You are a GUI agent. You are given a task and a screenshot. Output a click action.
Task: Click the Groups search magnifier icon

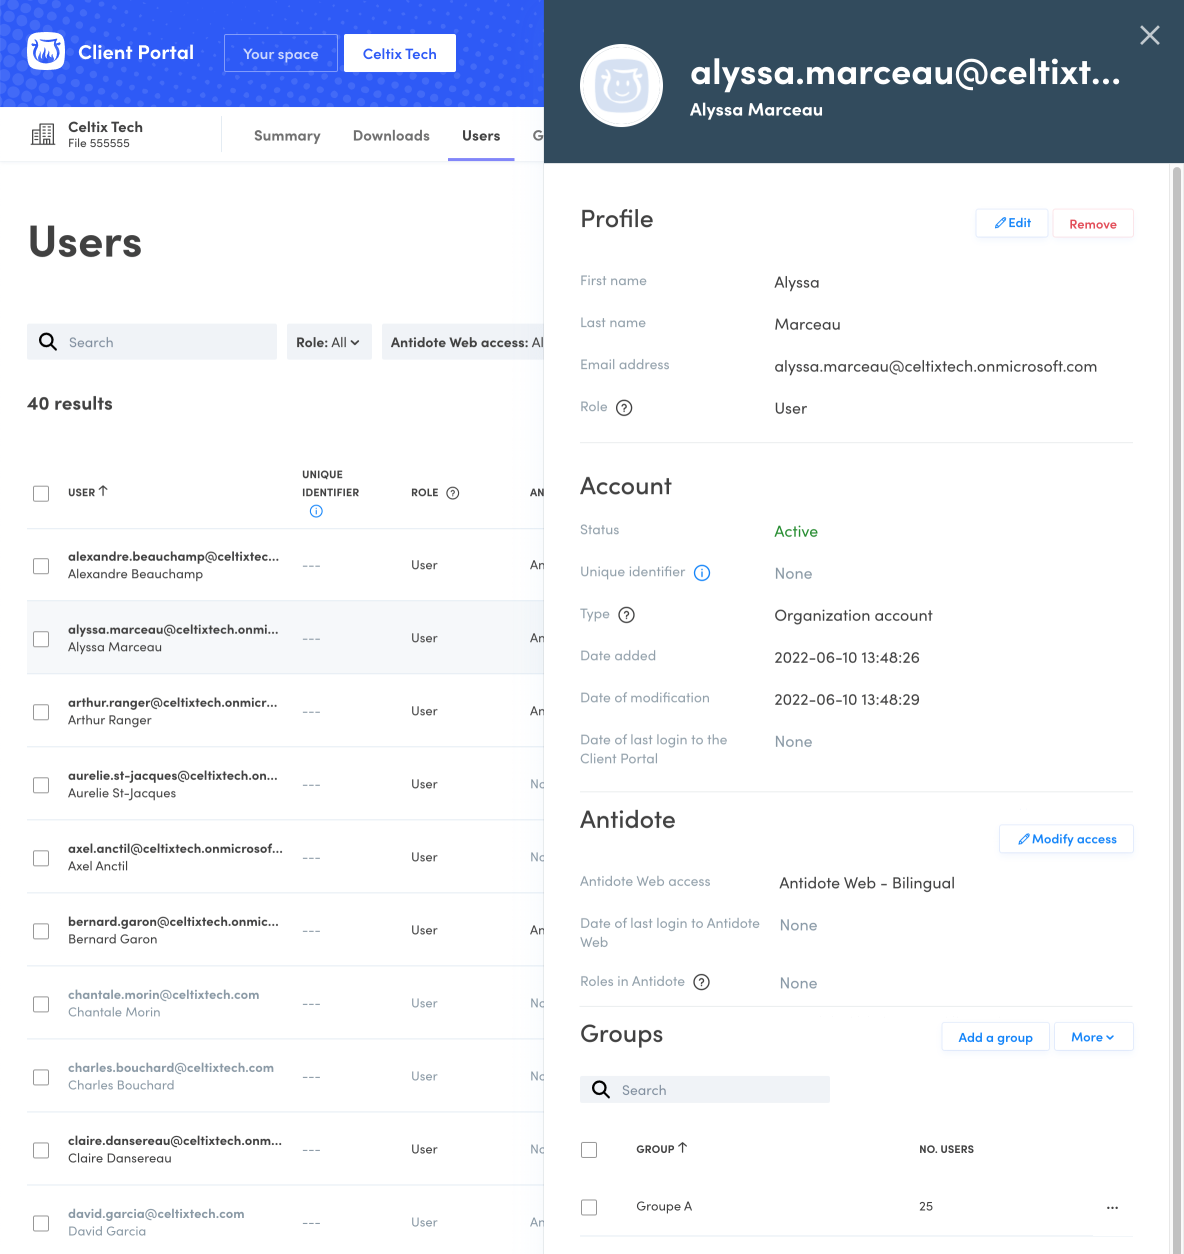(601, 1089)
